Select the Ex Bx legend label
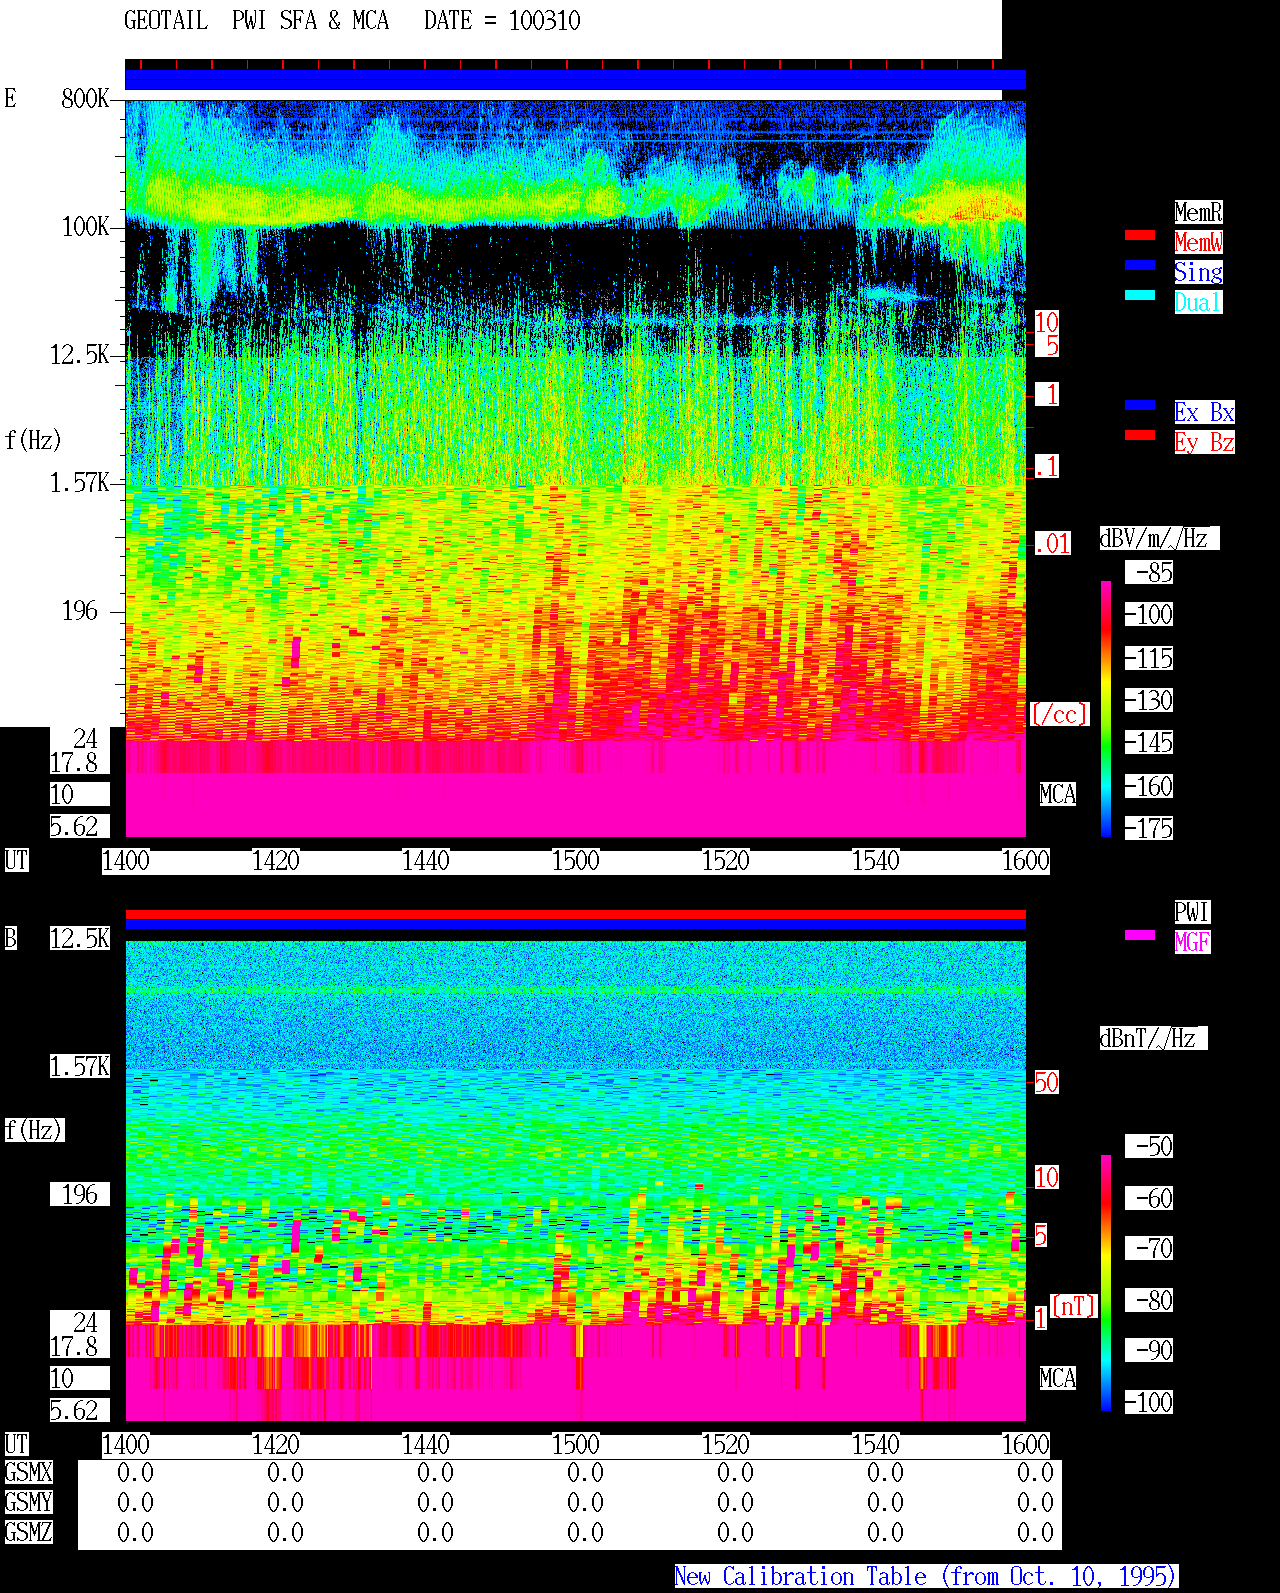The height and width of the screenshot is (1593, 1280). 1204,412
